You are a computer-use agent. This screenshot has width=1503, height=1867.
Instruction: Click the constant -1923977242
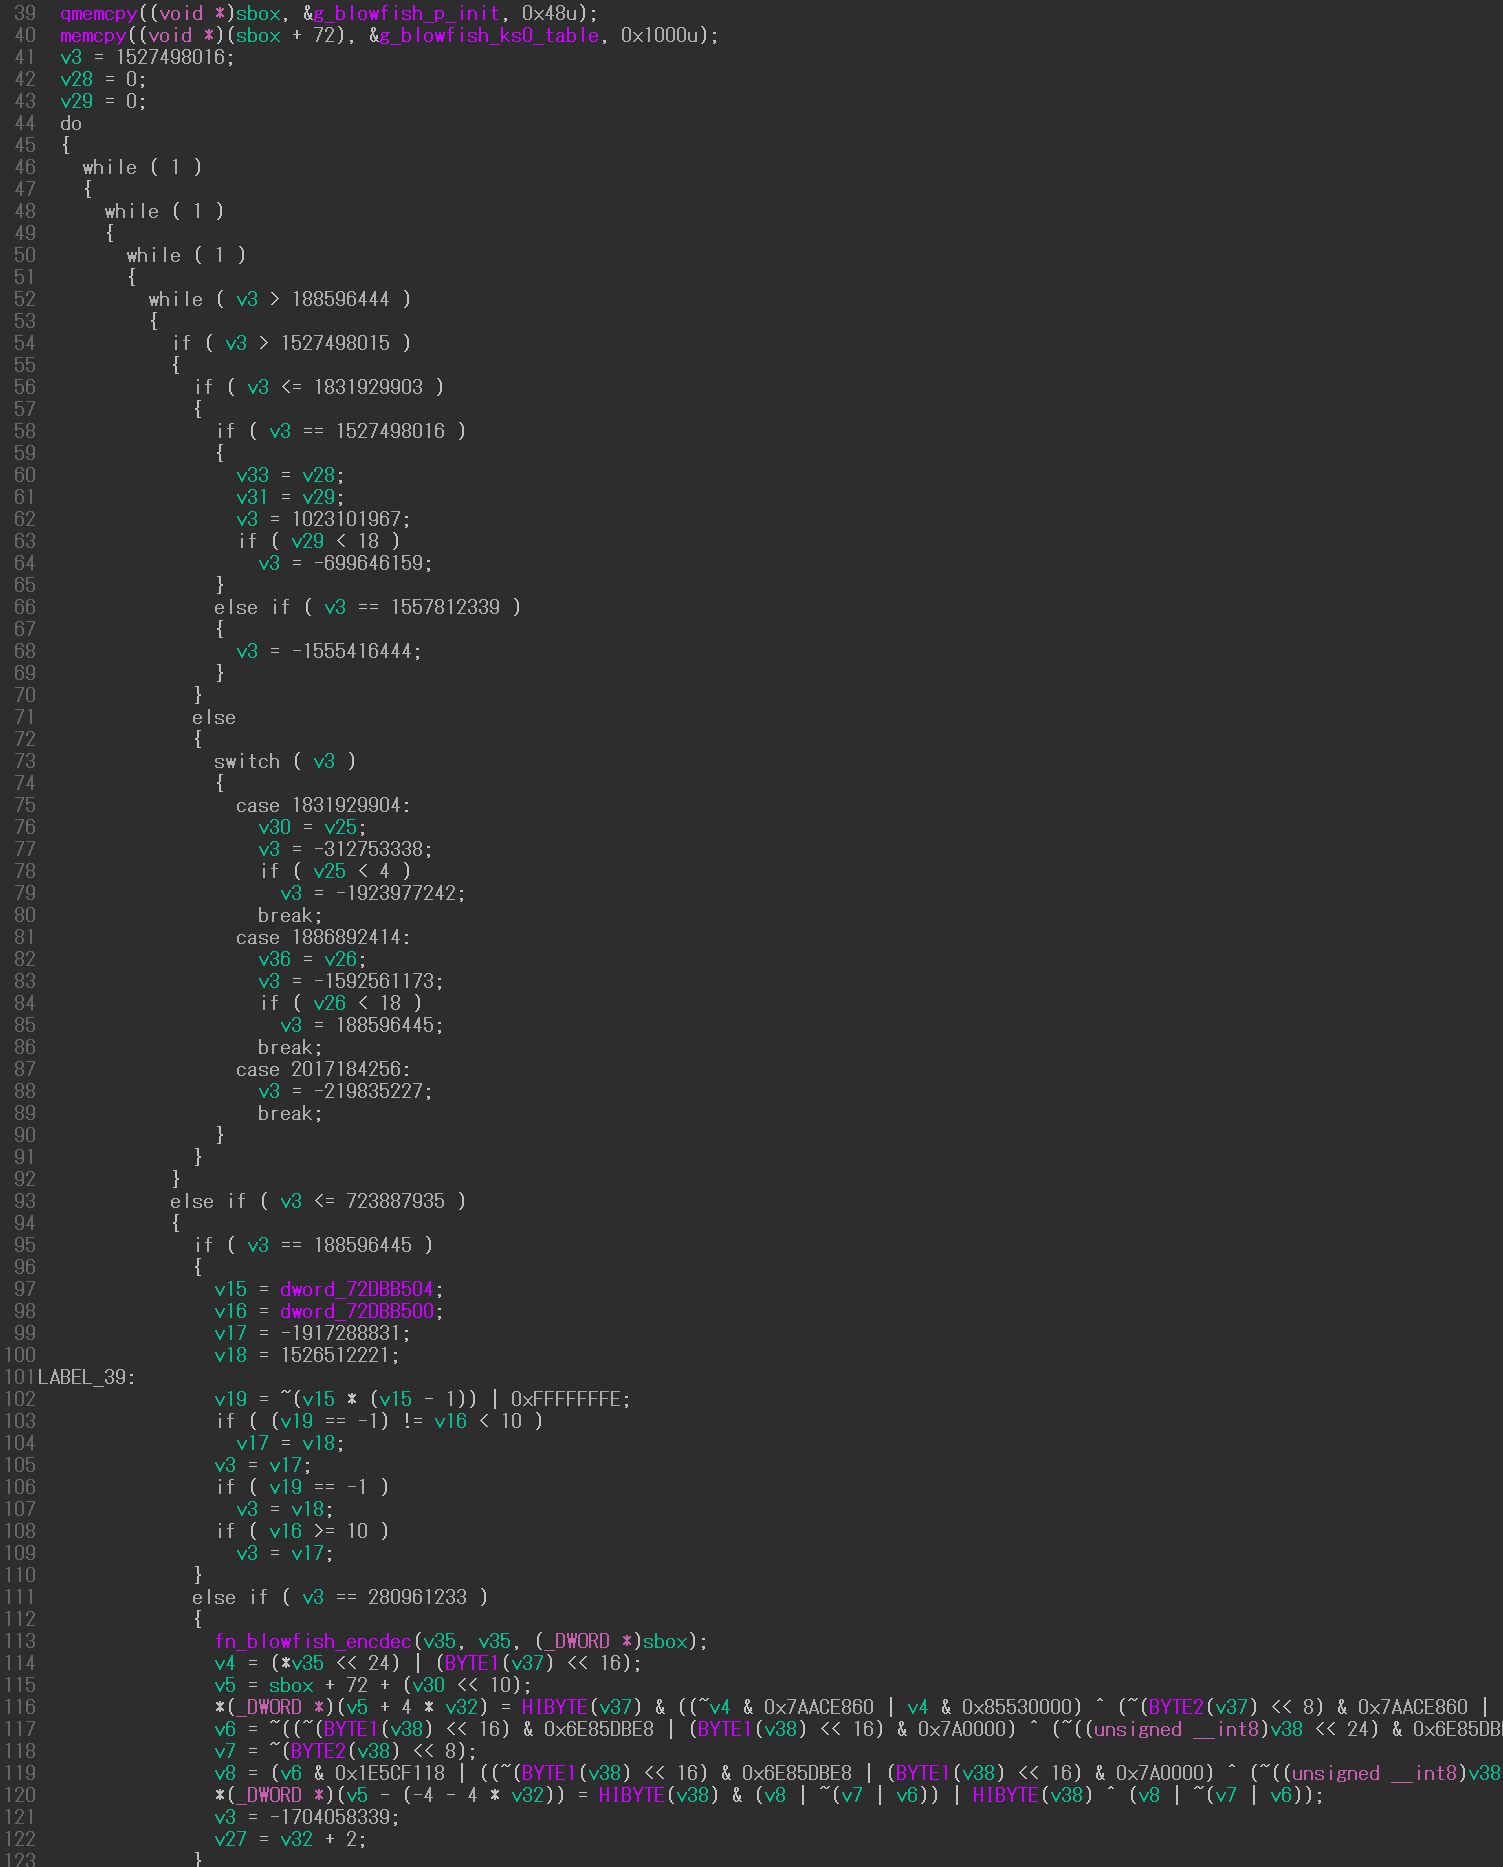point(395,893)
